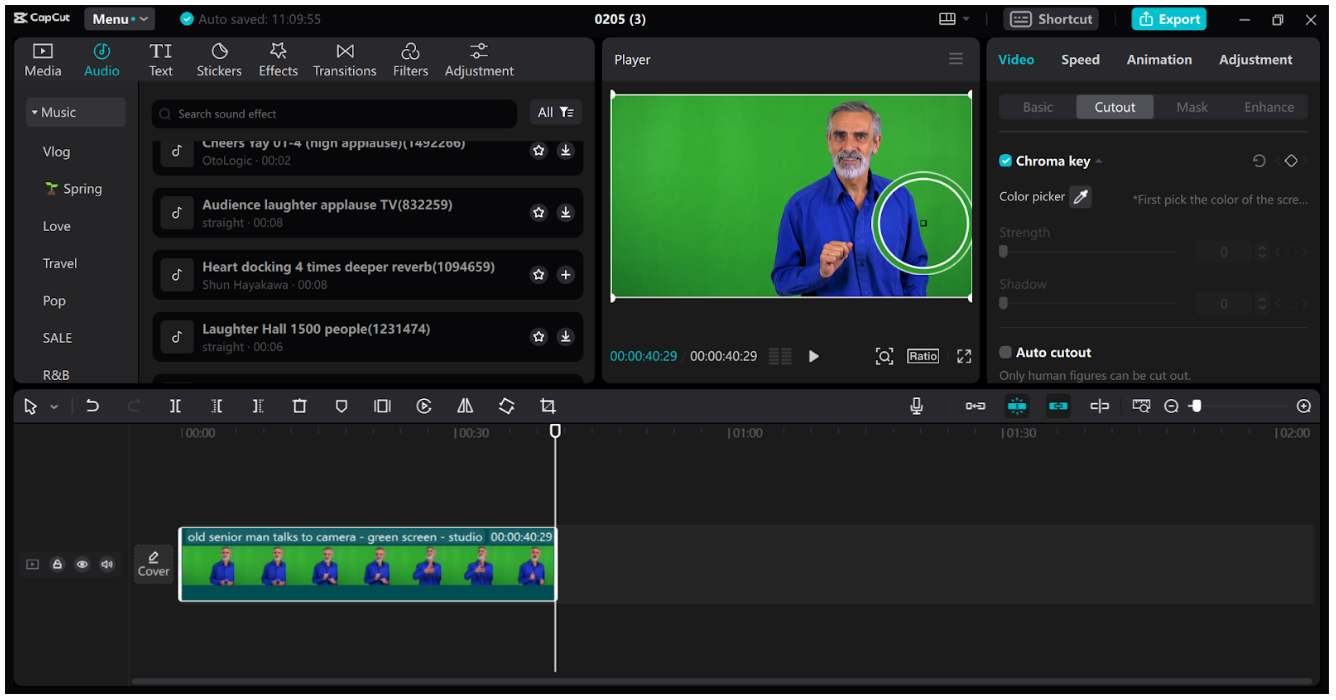Viewport: 1336px width, 700px height.
Task: Switch to the Media tab
Action: click(43, 60)
